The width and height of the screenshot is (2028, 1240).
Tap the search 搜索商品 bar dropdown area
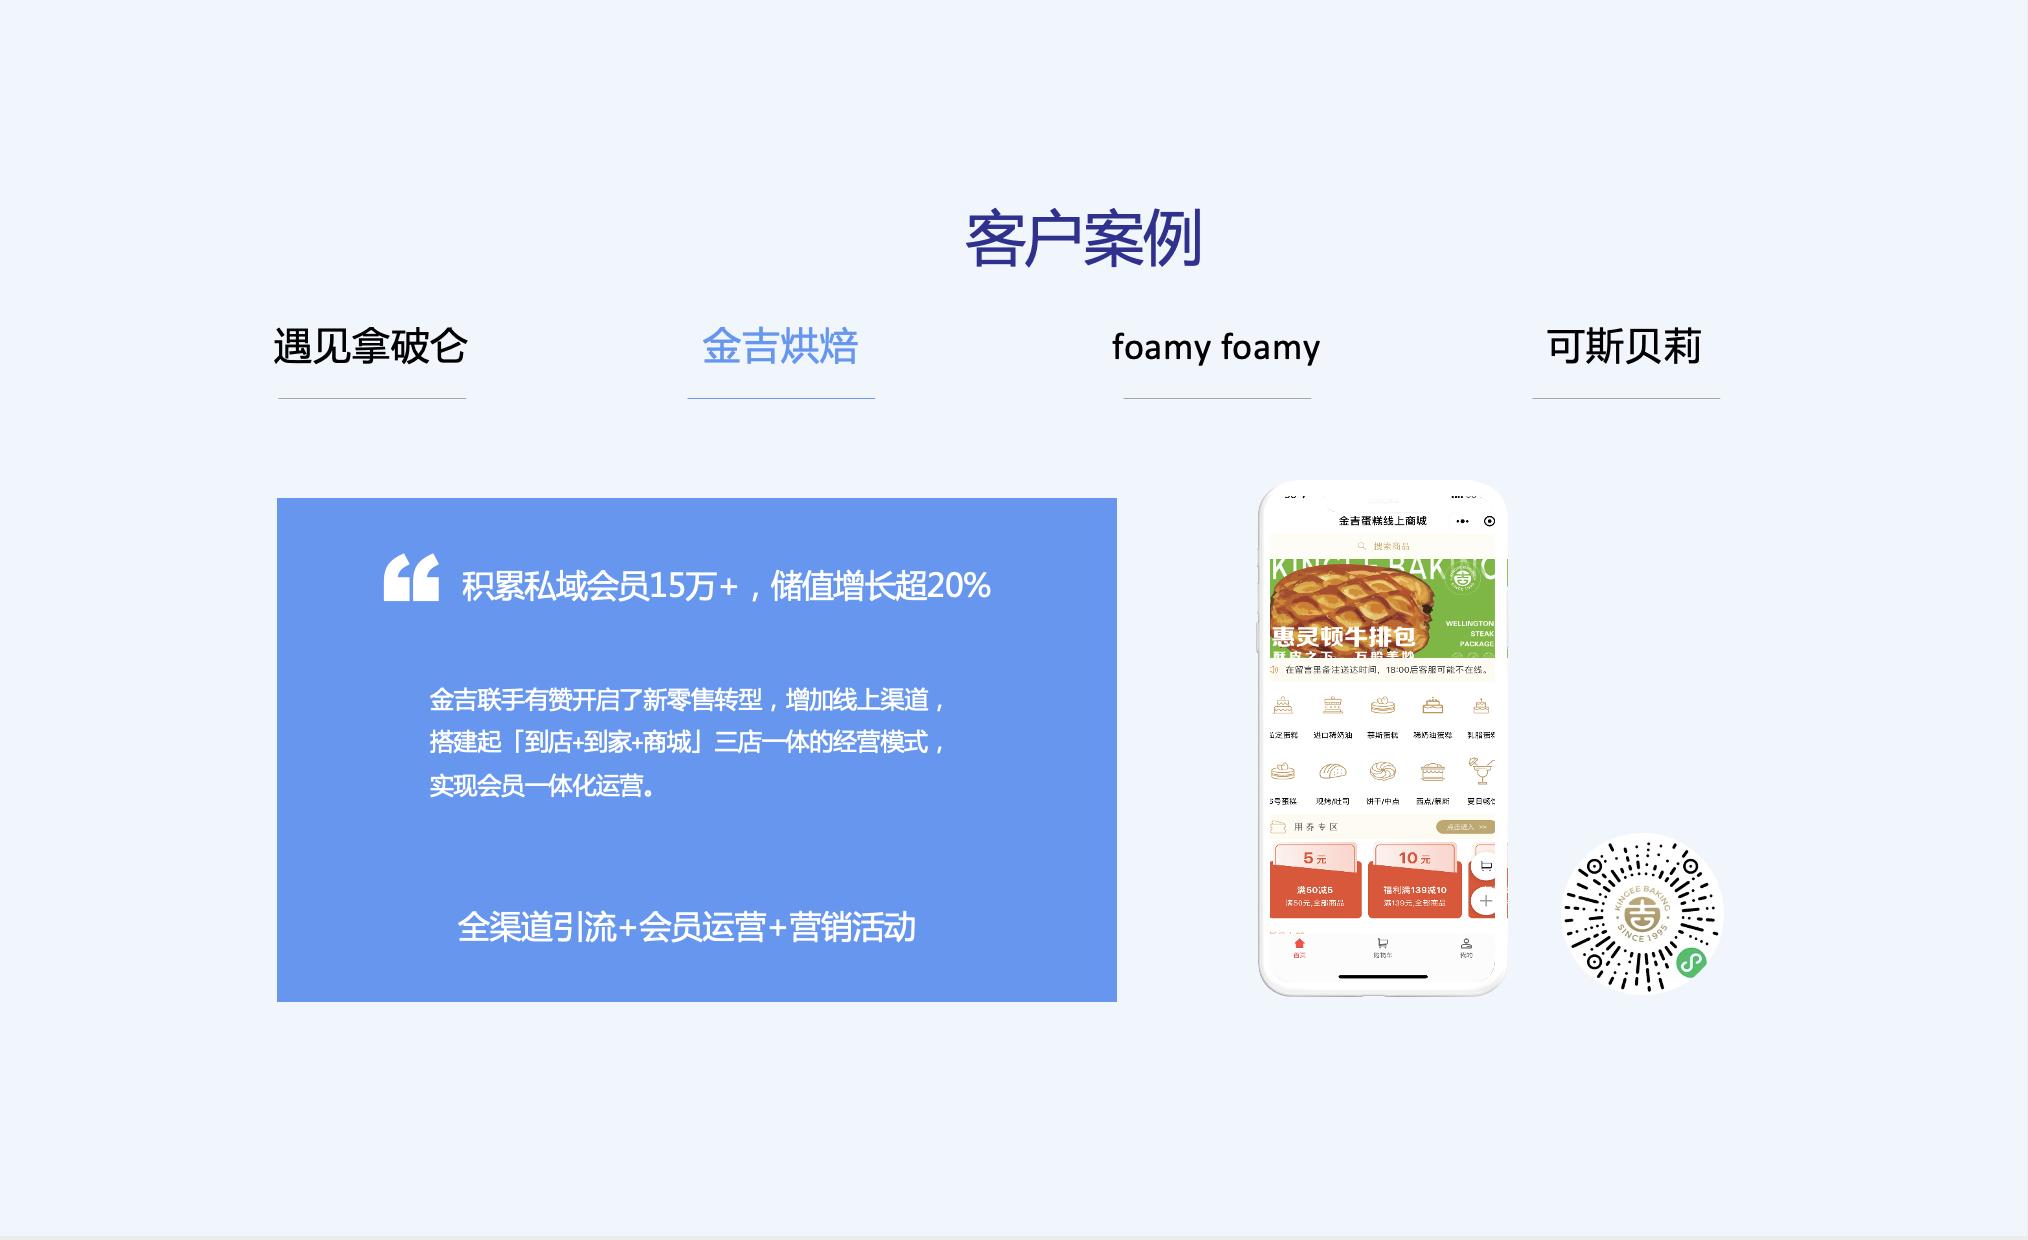[1383, 545]
